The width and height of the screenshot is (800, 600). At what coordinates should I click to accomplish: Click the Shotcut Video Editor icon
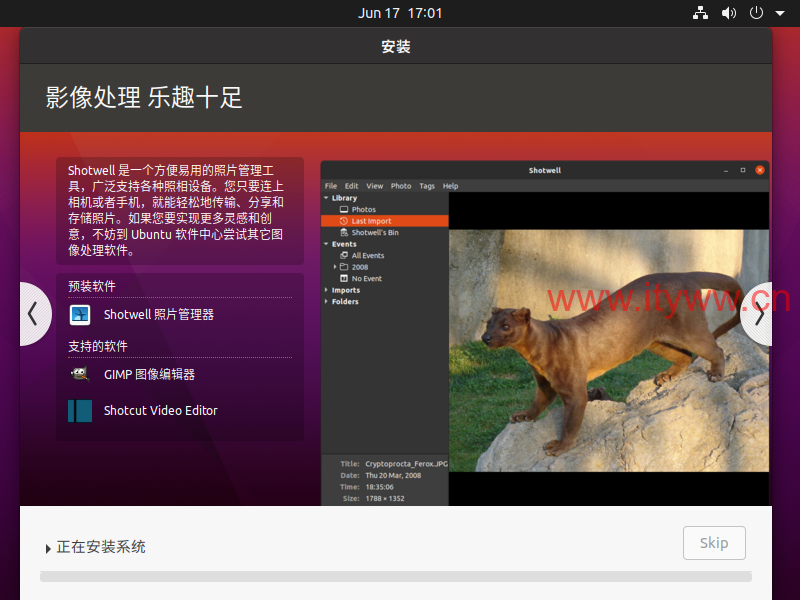[80, 411]
